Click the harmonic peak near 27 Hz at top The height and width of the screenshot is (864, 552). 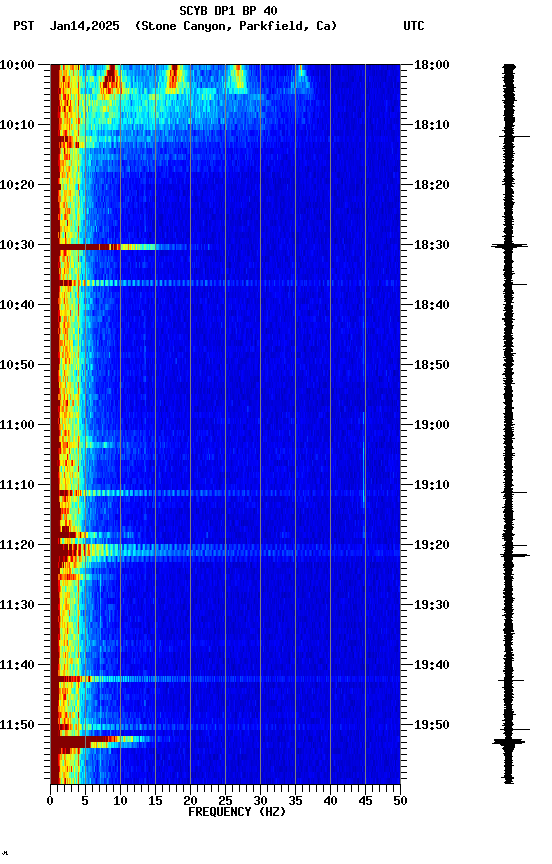point(237,77)
